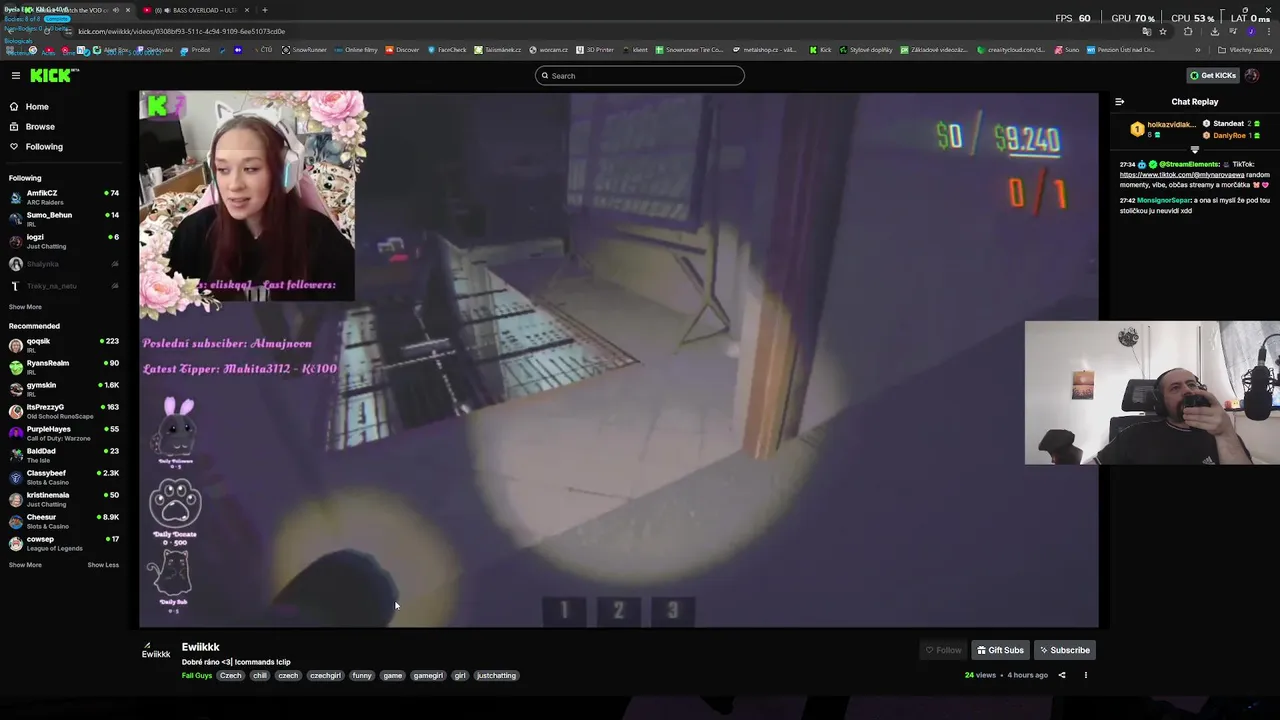
Task: Open Chrome three-dot menu
Action: point(1268,31)
